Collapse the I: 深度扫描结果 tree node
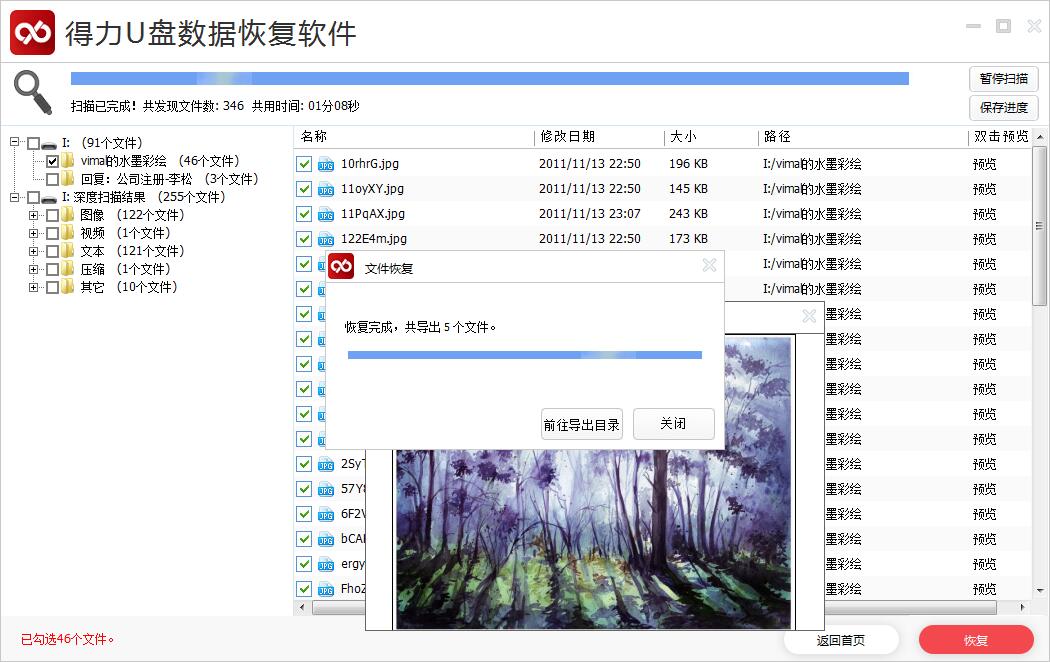Screen dimensions: 1050x662 click(x=14, y=197)
